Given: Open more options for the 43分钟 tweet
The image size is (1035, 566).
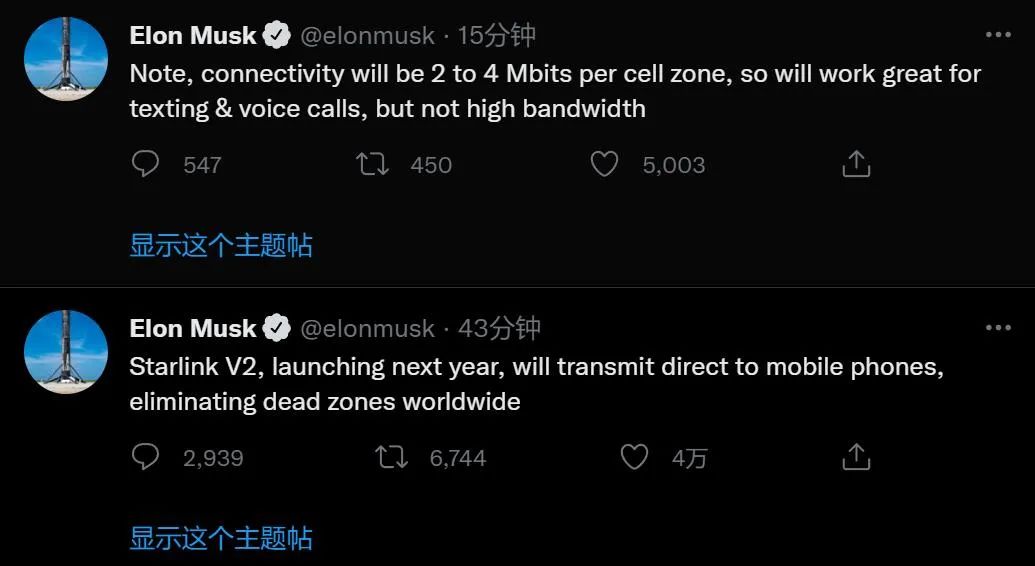Looking at the screenshot, I should pos(998,328).
